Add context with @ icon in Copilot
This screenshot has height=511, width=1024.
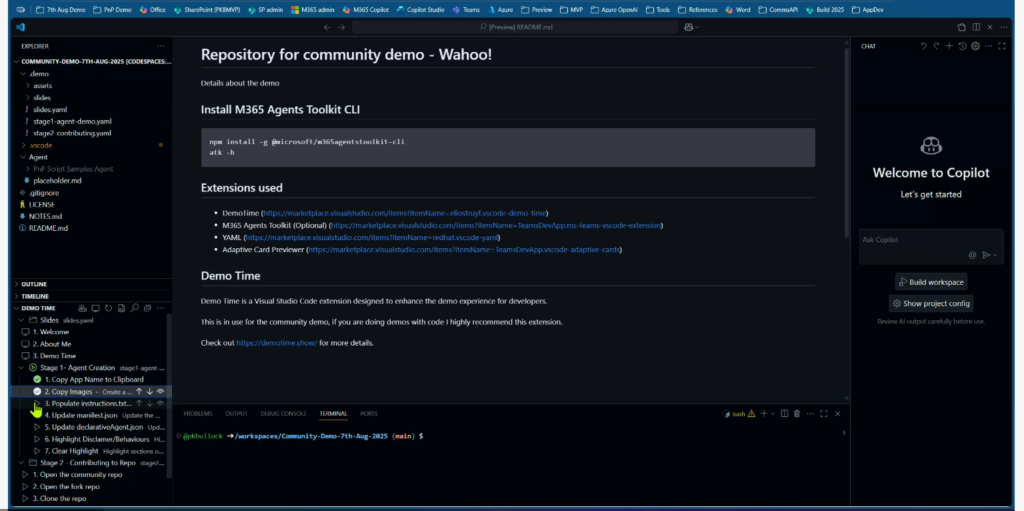coord(972,255)
